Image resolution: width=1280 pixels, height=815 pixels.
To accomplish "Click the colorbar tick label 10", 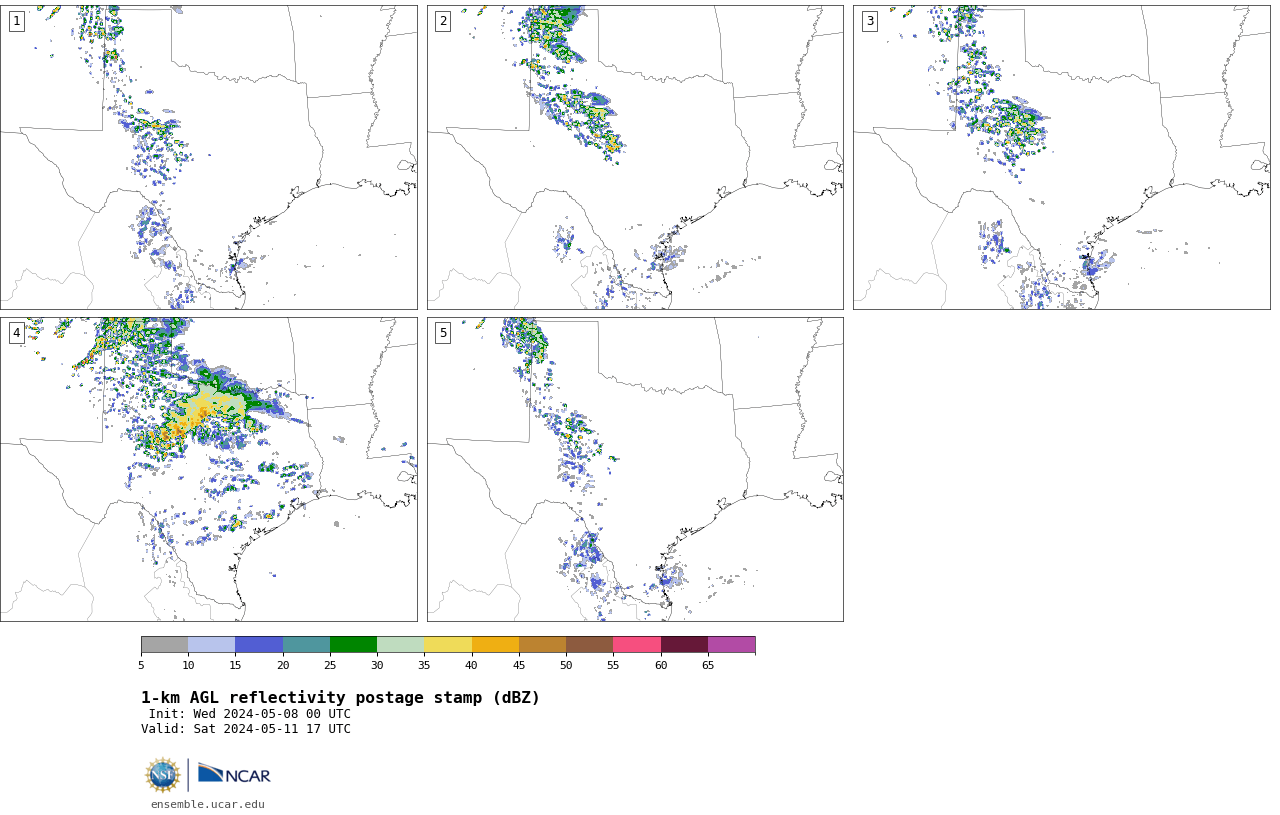I will (188, 665).
